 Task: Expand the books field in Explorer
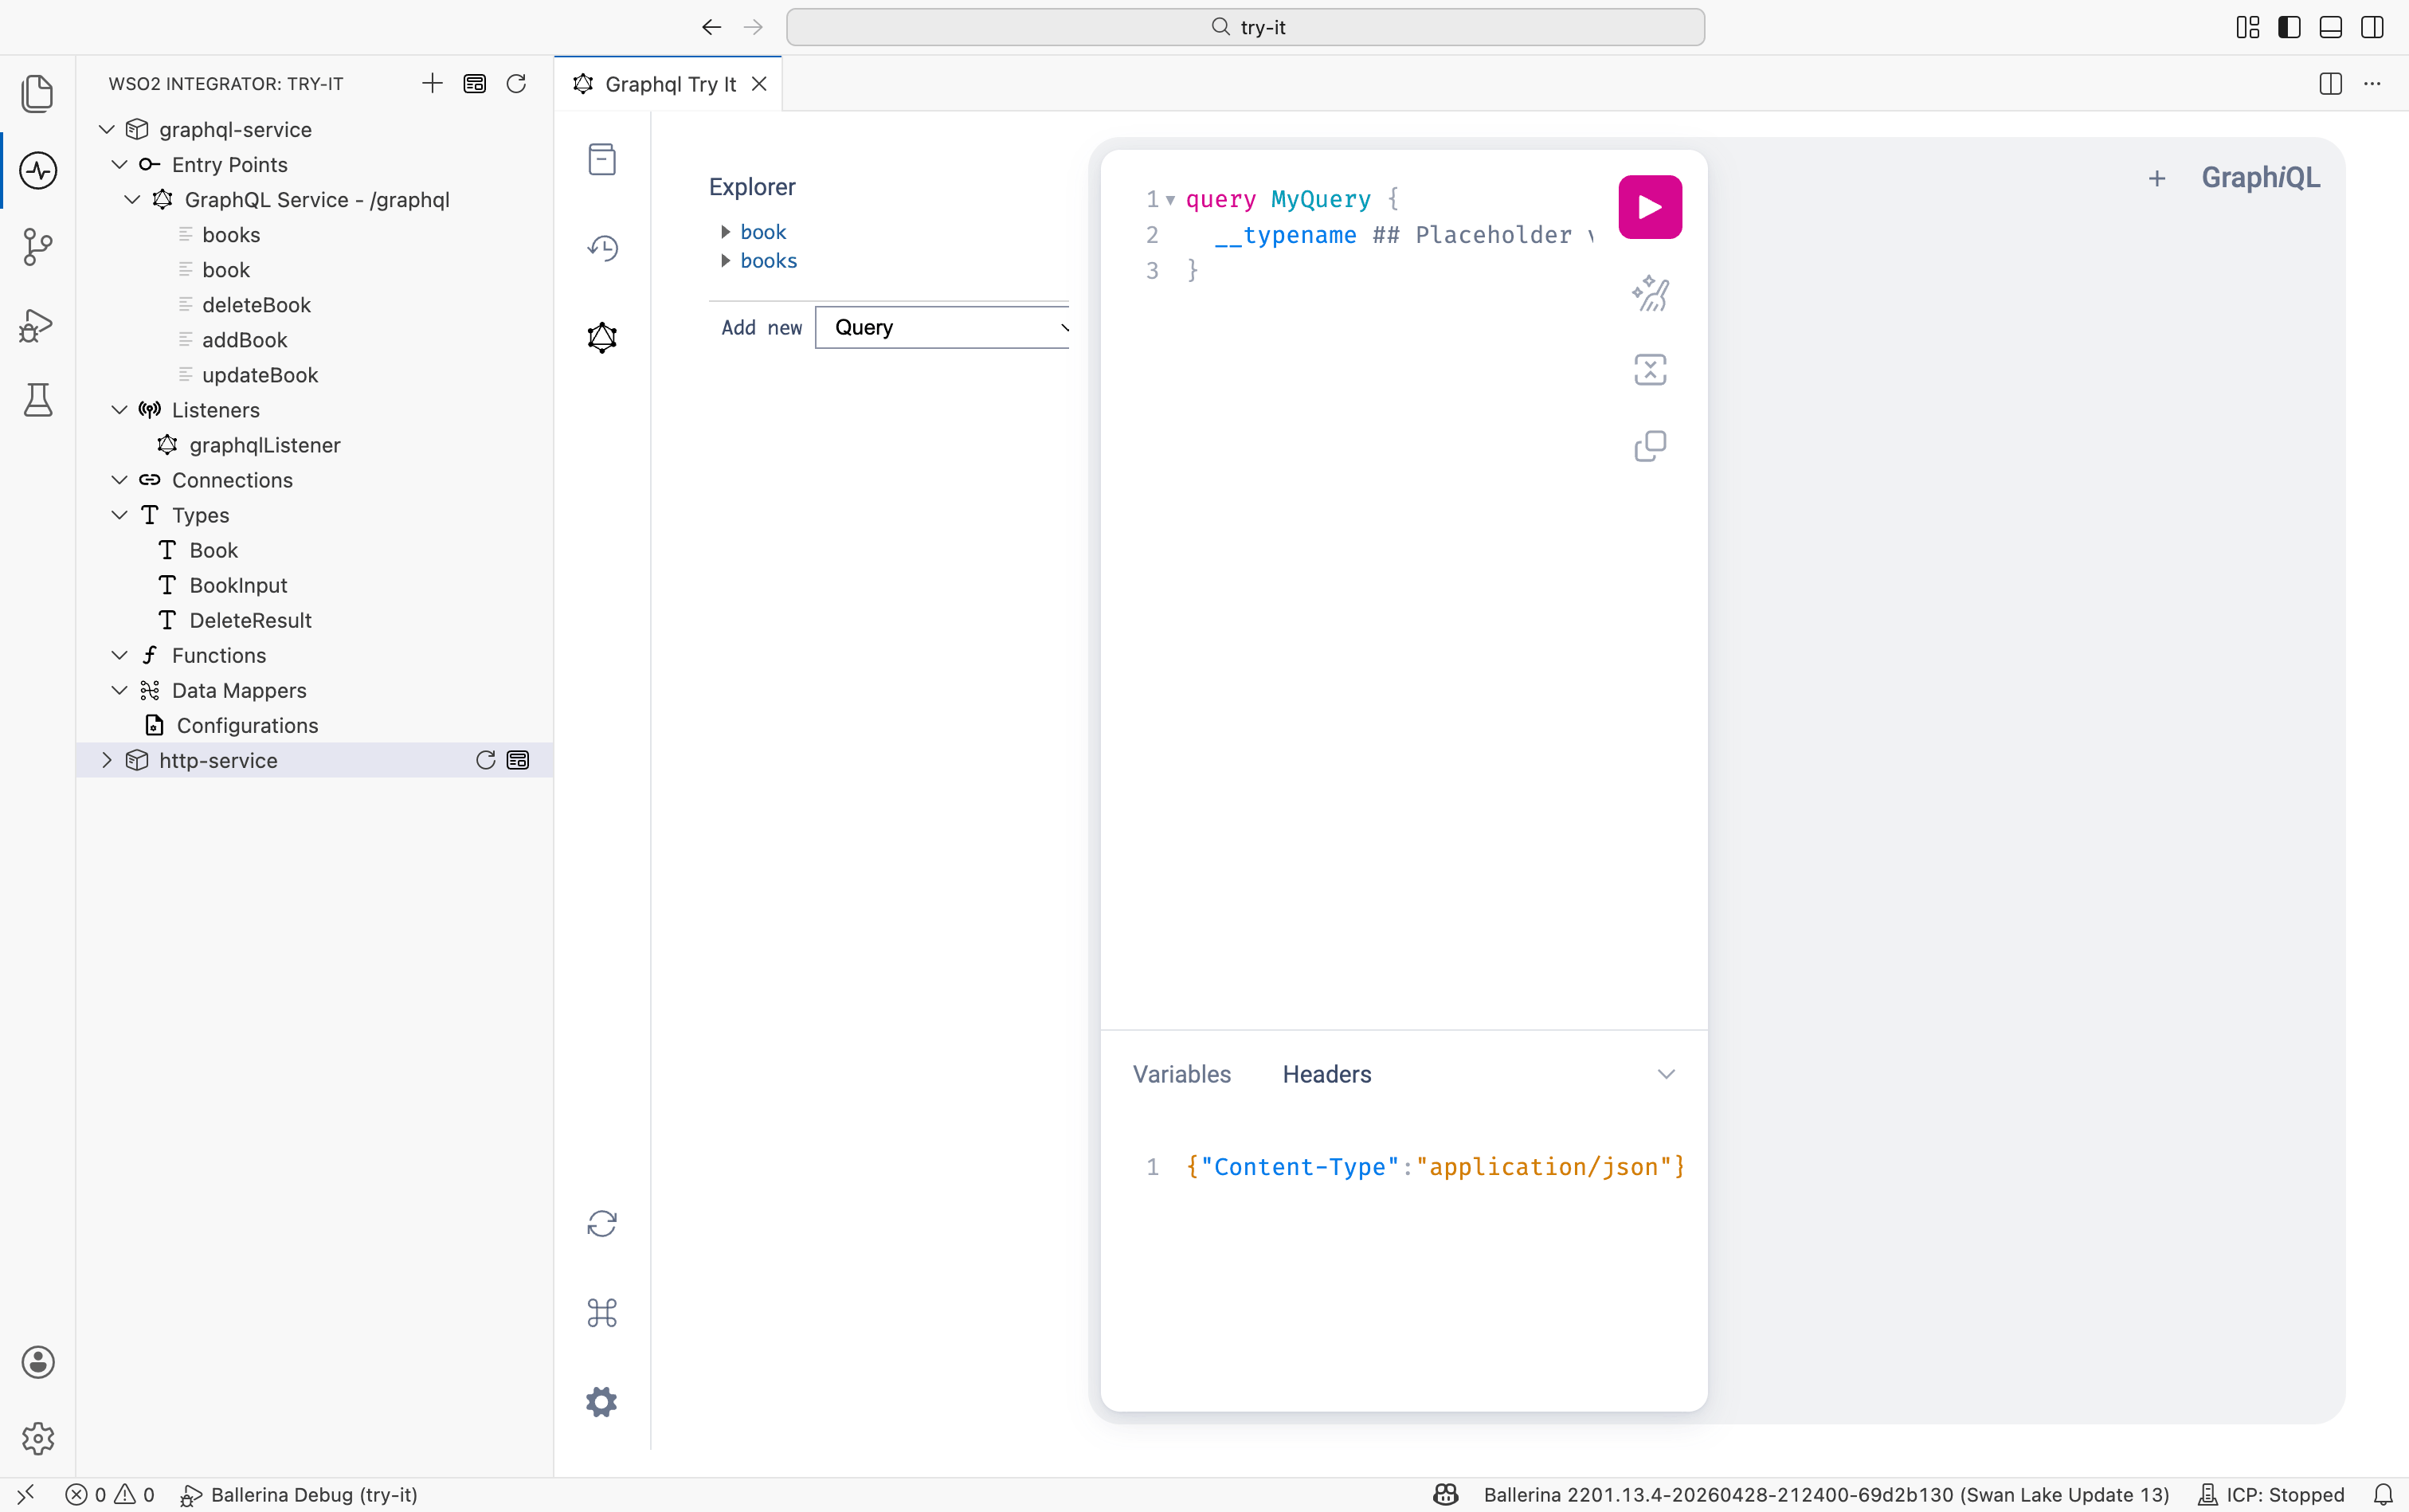[726, 261]
